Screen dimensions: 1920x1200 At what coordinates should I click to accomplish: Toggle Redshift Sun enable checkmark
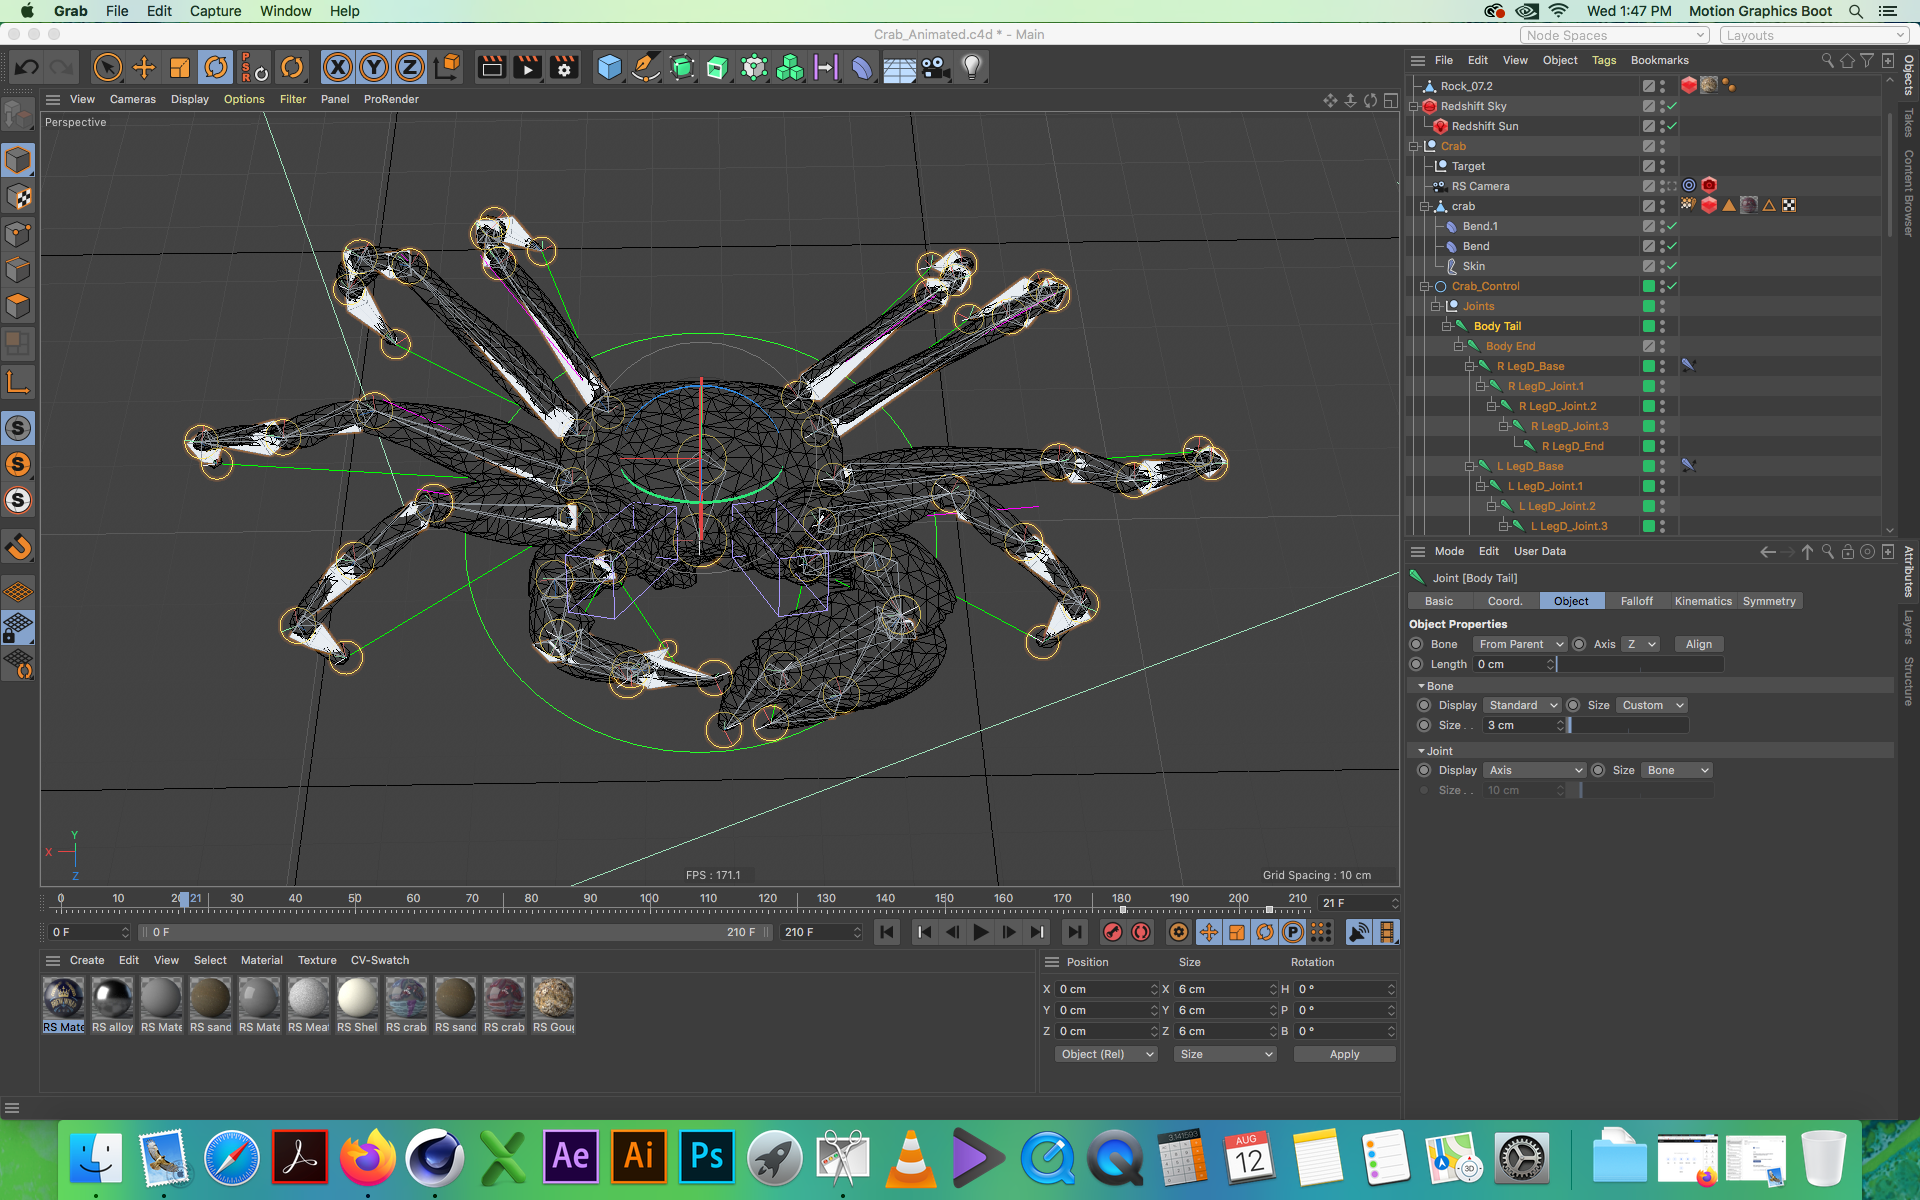(1672, 126)
